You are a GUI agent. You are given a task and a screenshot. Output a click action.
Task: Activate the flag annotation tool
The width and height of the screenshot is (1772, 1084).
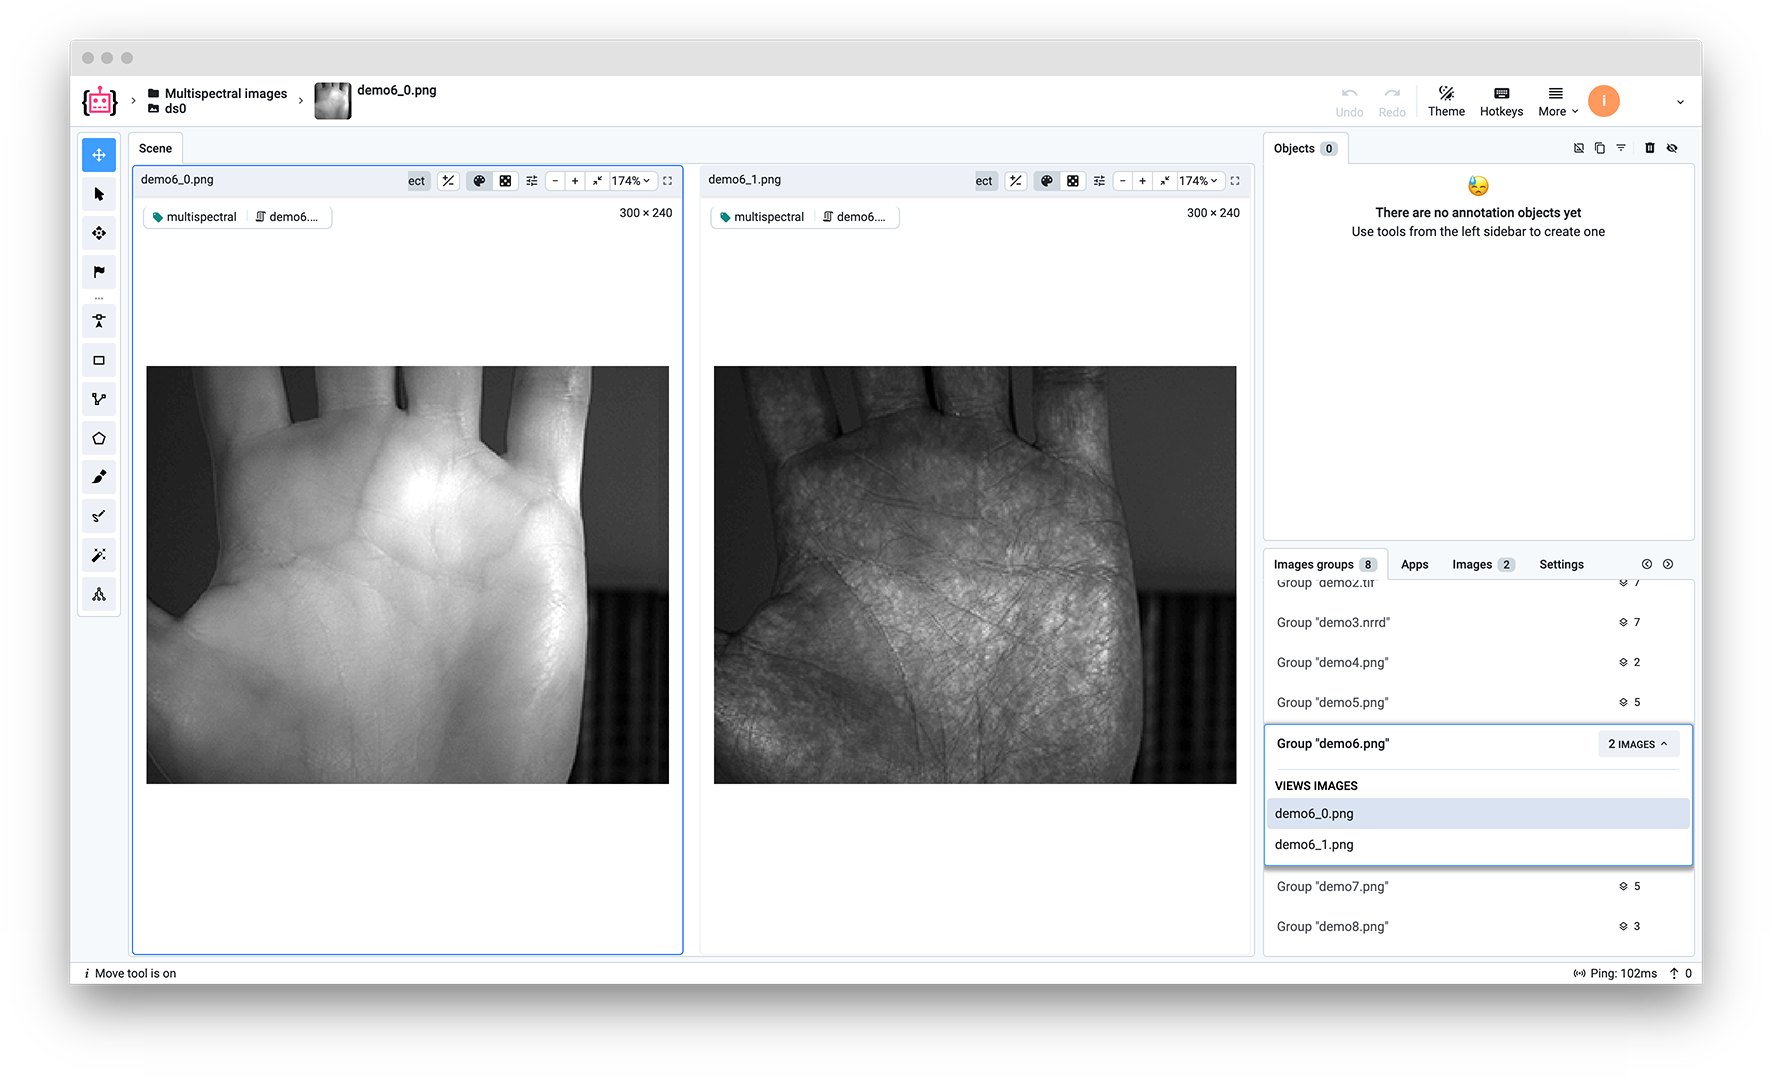click(99, 271)
